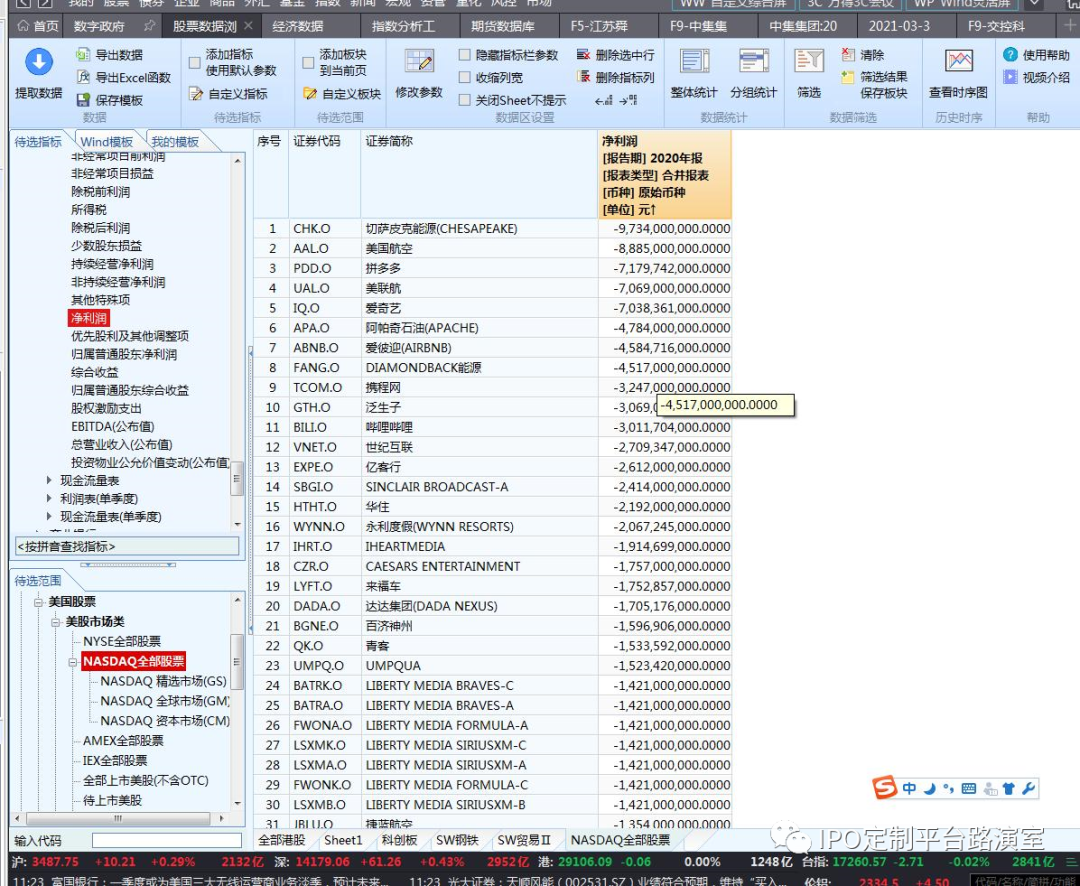Click the 提取数据 download icon
Image resolution: width=1080 pixels, height=886 pixels.
39,62
